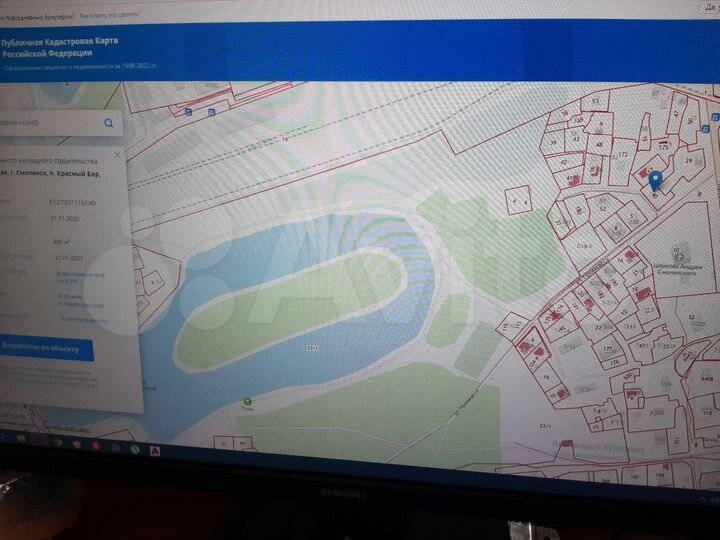Click the right blue bus stop icon

tap(212, 112)
